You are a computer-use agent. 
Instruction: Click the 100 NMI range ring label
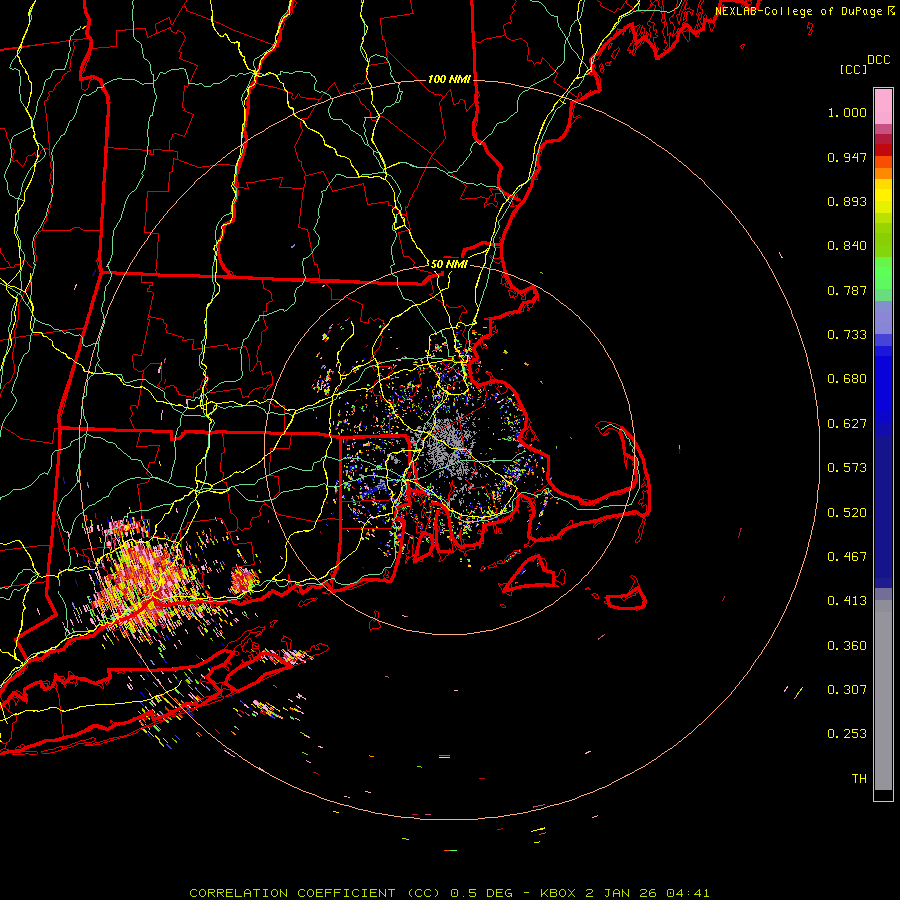pos(449,79)
